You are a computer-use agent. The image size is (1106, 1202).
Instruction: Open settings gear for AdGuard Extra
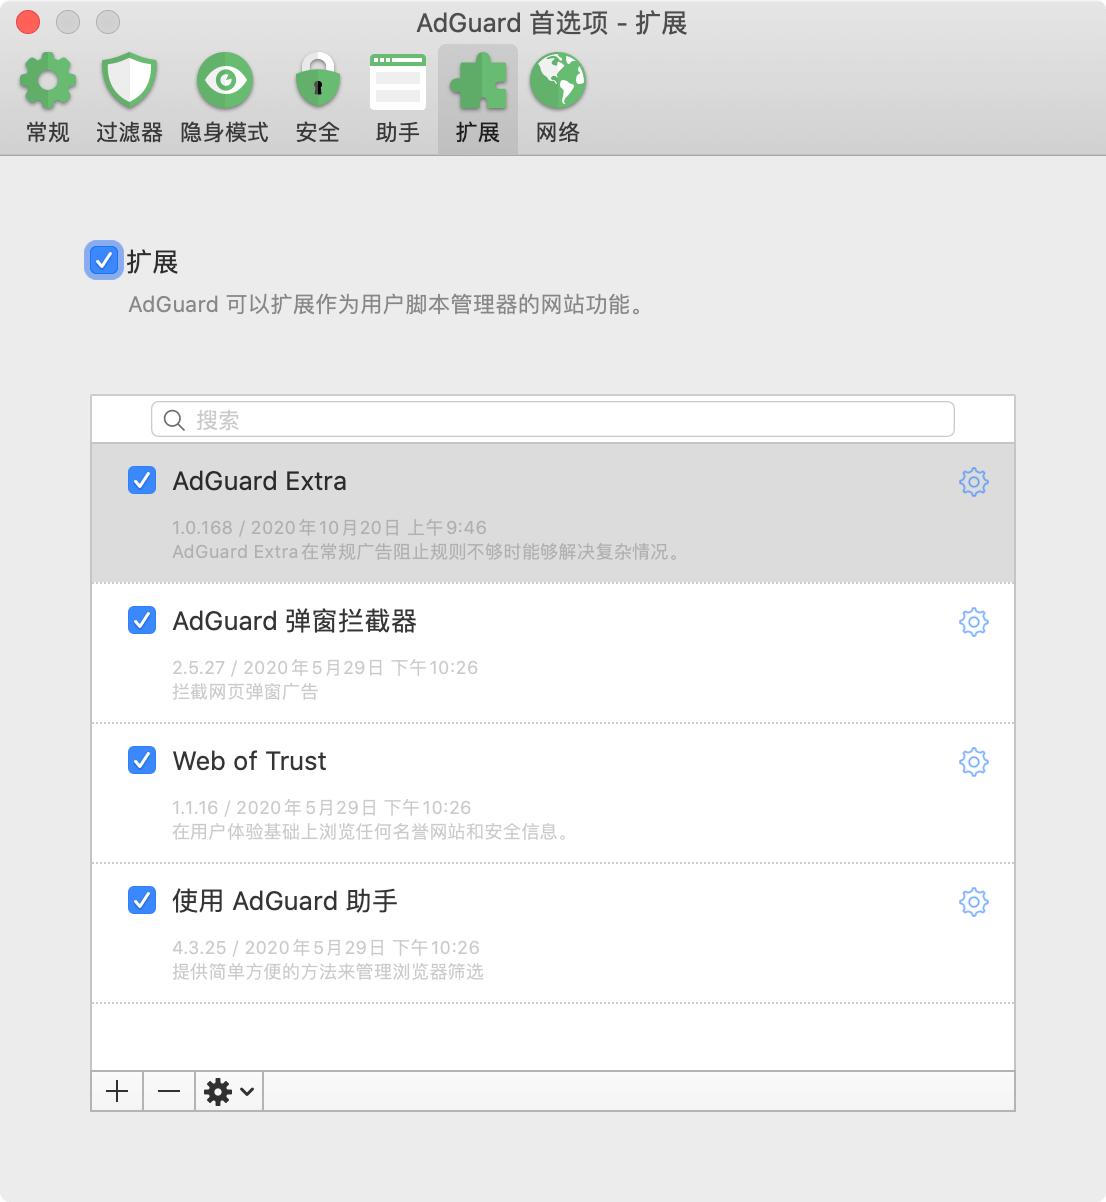(973, 481)
